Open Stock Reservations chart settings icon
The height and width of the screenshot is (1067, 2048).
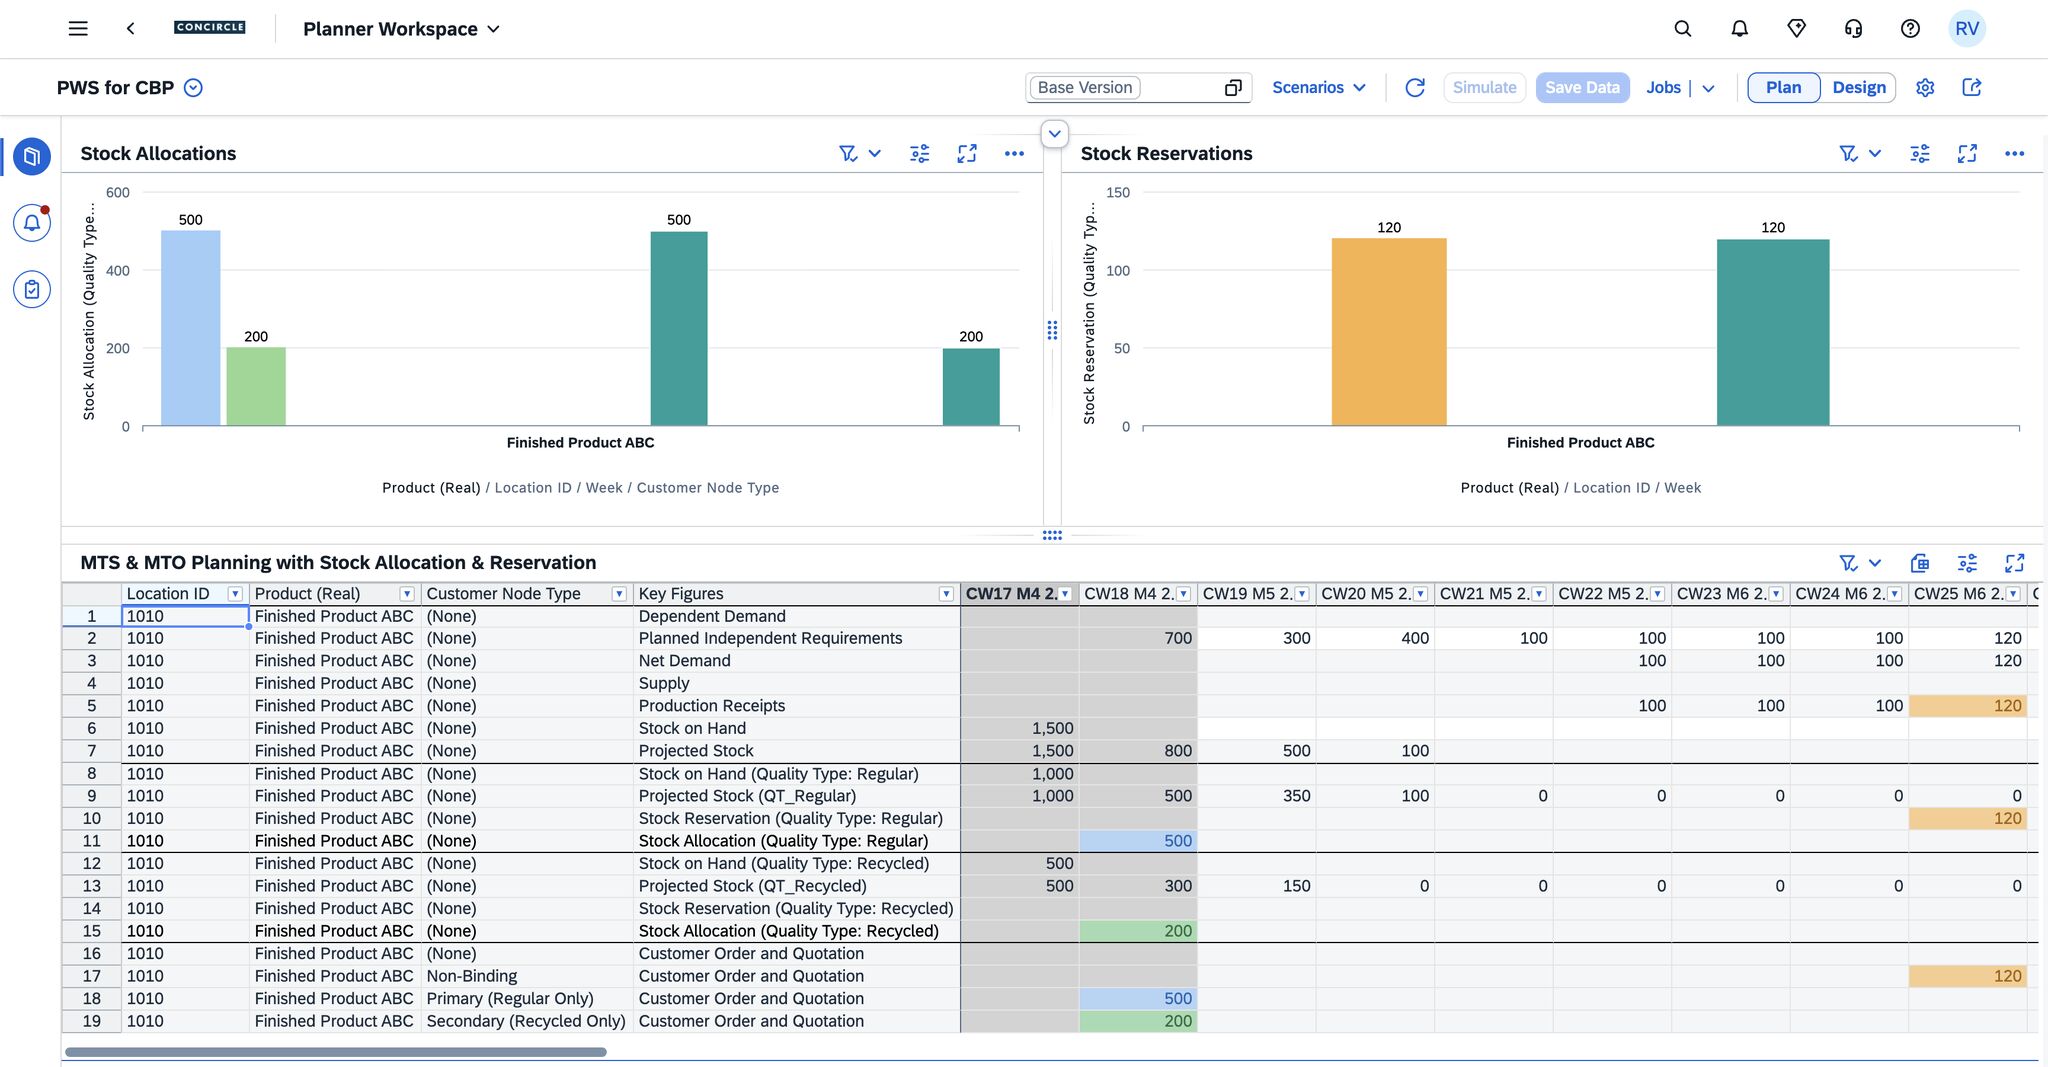point(1920,154)
